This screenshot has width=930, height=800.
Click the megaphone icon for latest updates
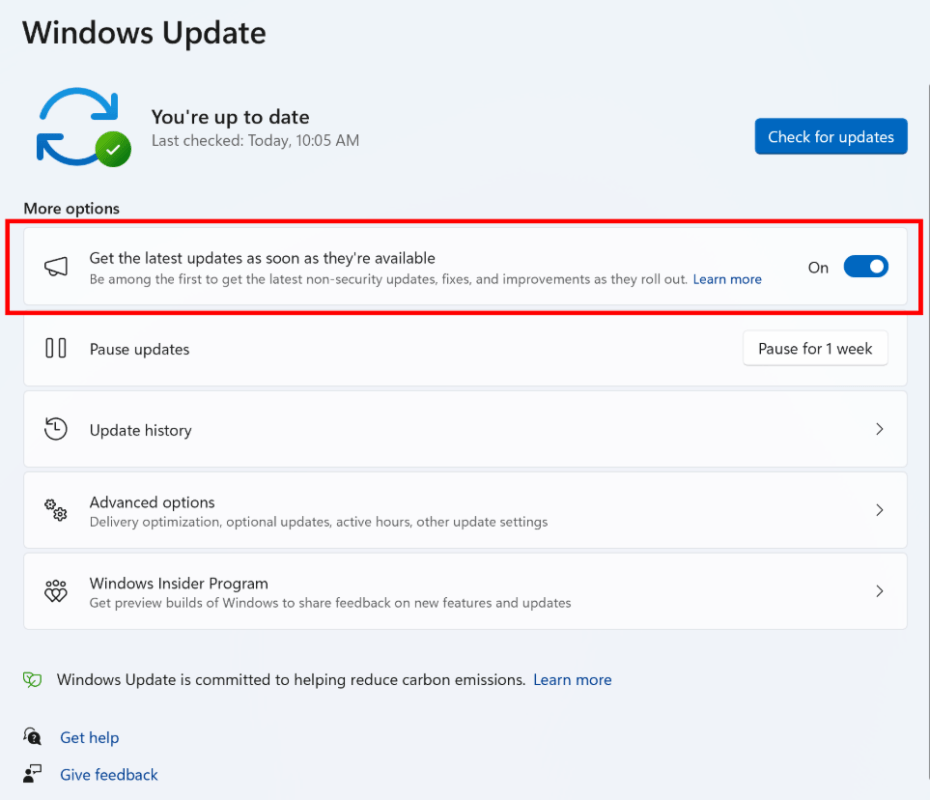click(56, 267)
